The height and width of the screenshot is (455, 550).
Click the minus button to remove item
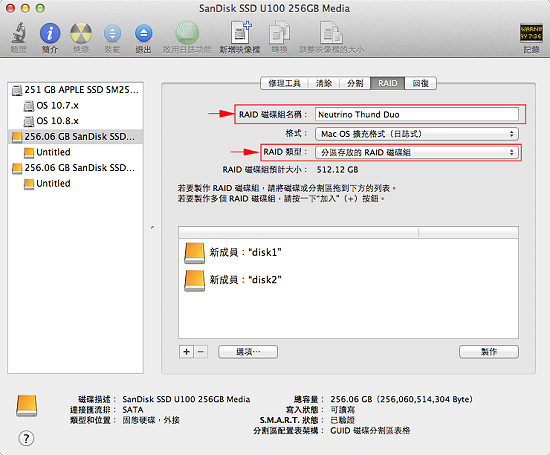pos(201,352)
